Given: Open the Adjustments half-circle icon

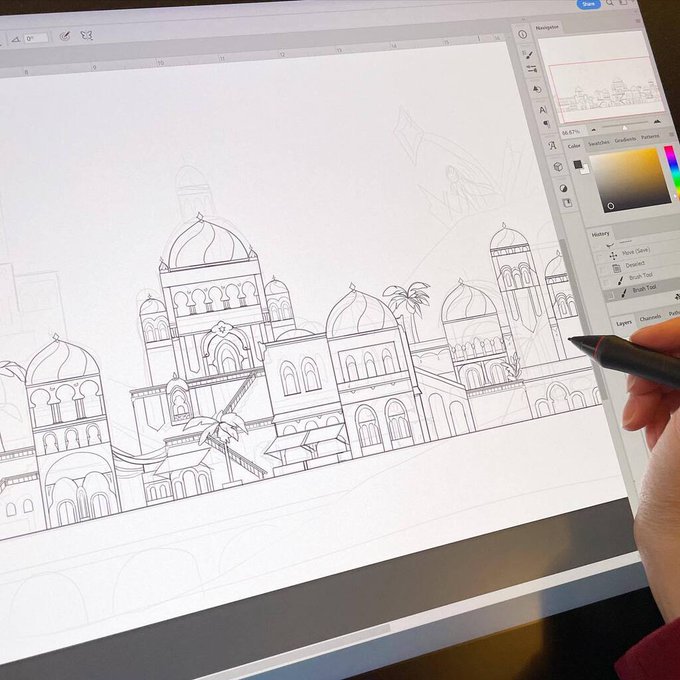Looking at the screenshot, I should coord(563,188).
